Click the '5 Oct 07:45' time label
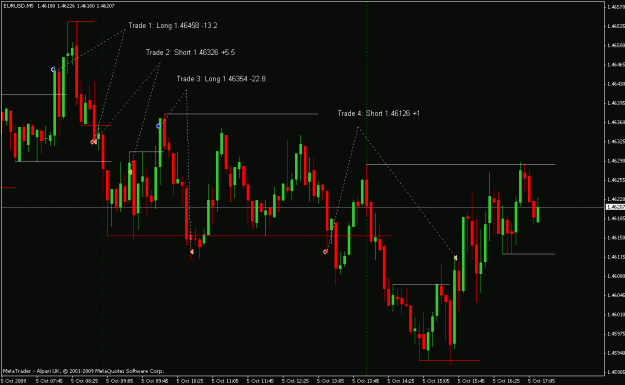Viewport: 625px width, 385px height. click(x=49, y=381)
